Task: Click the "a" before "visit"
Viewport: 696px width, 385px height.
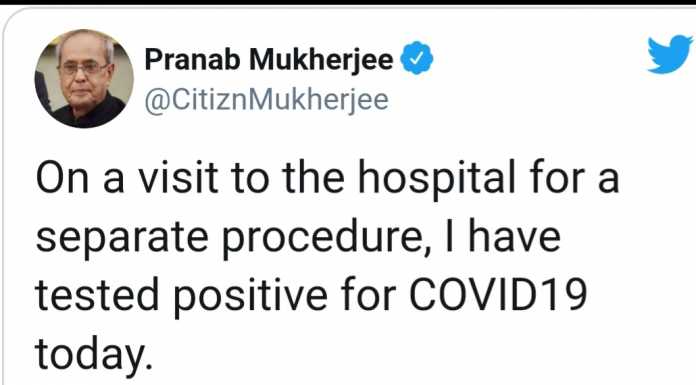Action: 114,182
